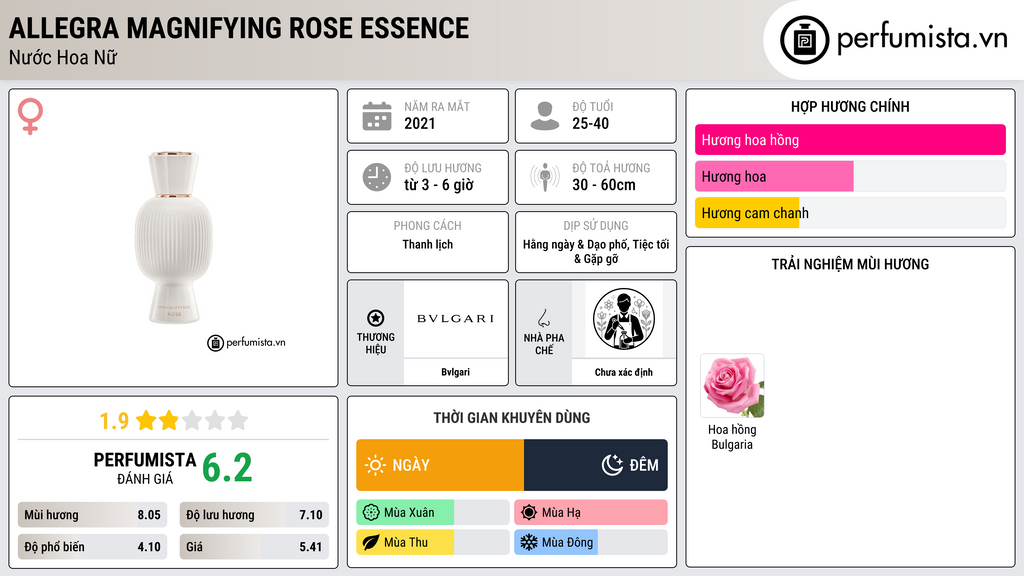Click the Mùa Thu season bar
Screen dimensions: 1024x576
(x=432, y=542)
